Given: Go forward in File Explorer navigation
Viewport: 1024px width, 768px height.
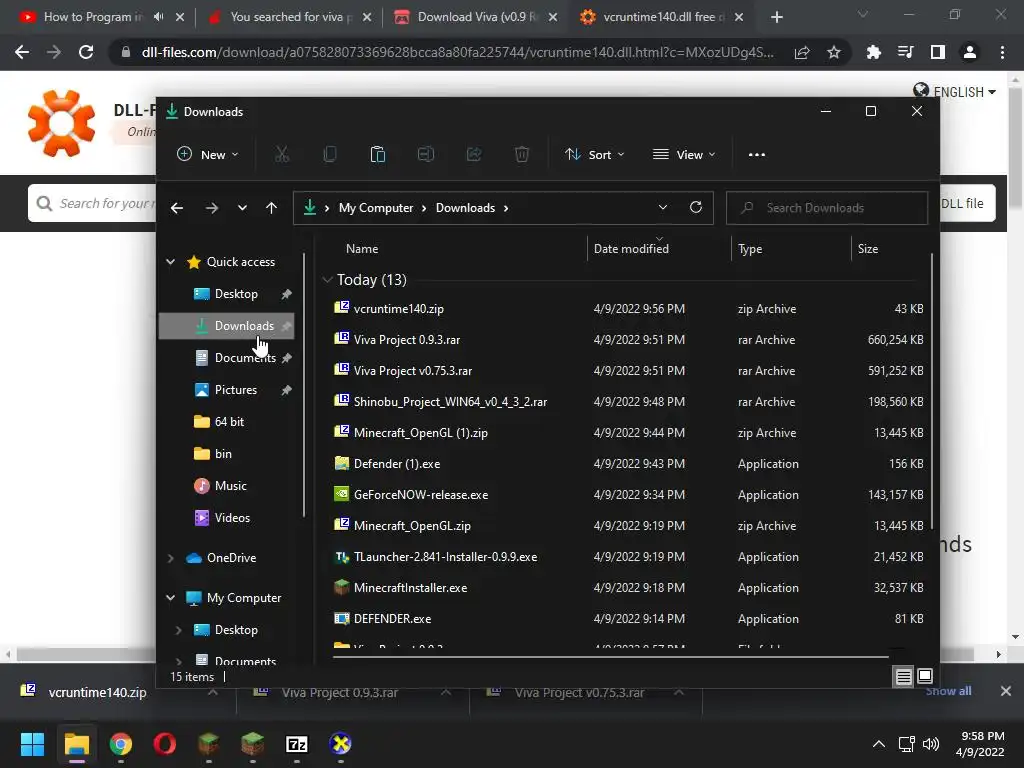Looking at the screenshot, I should point(212,208).
